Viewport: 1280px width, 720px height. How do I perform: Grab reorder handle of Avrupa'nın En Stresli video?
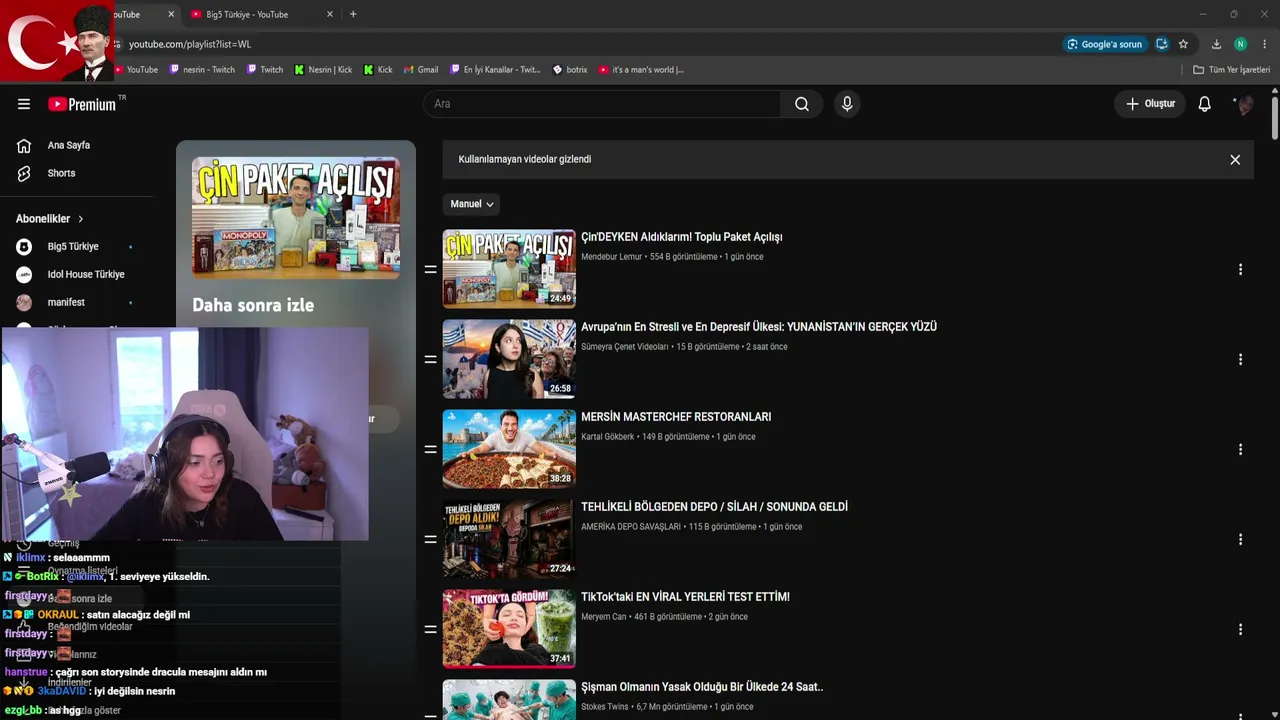coord(431,359)
